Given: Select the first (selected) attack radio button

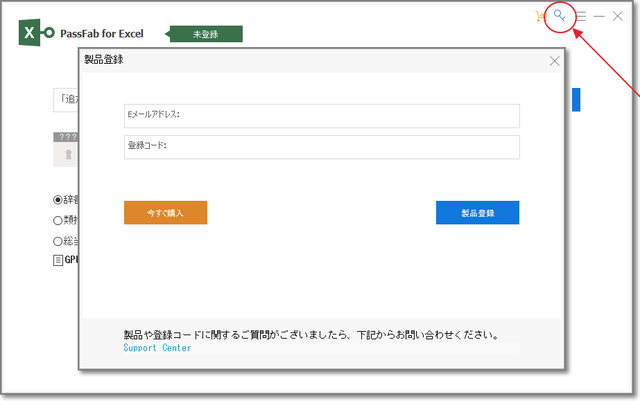Looking at the screenshot, I should point(58,200).
